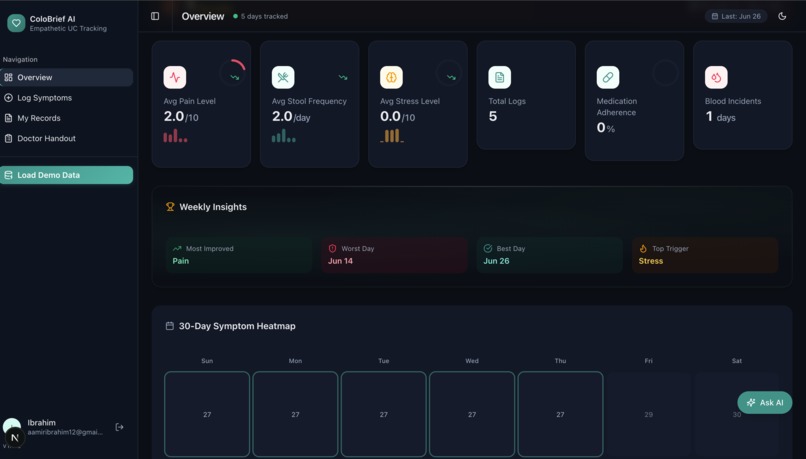Click the 'Weekly Insights' heading
The image size is (806, 459).
click(213, 207)
